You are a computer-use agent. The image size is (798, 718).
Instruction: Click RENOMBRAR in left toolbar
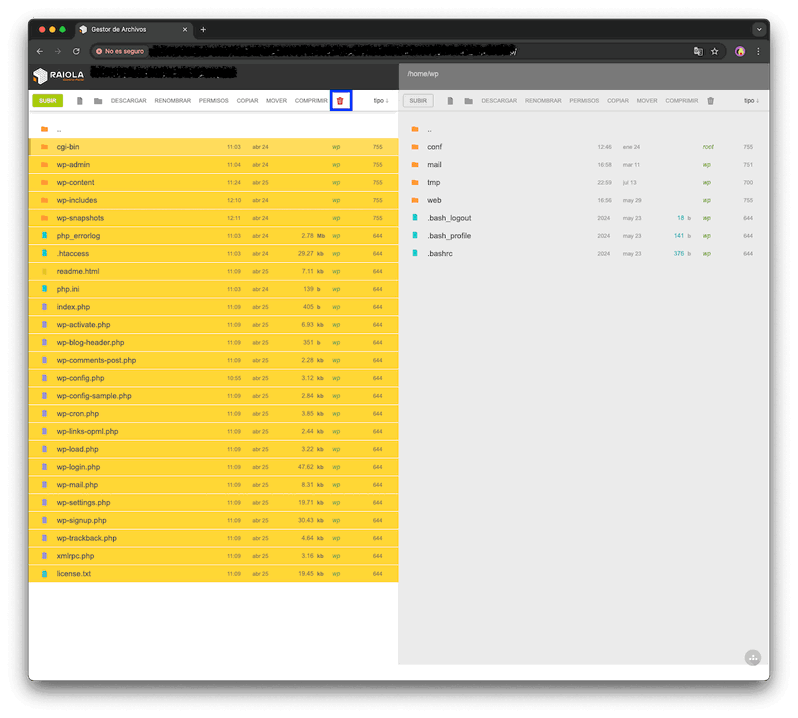coord(173,101)
